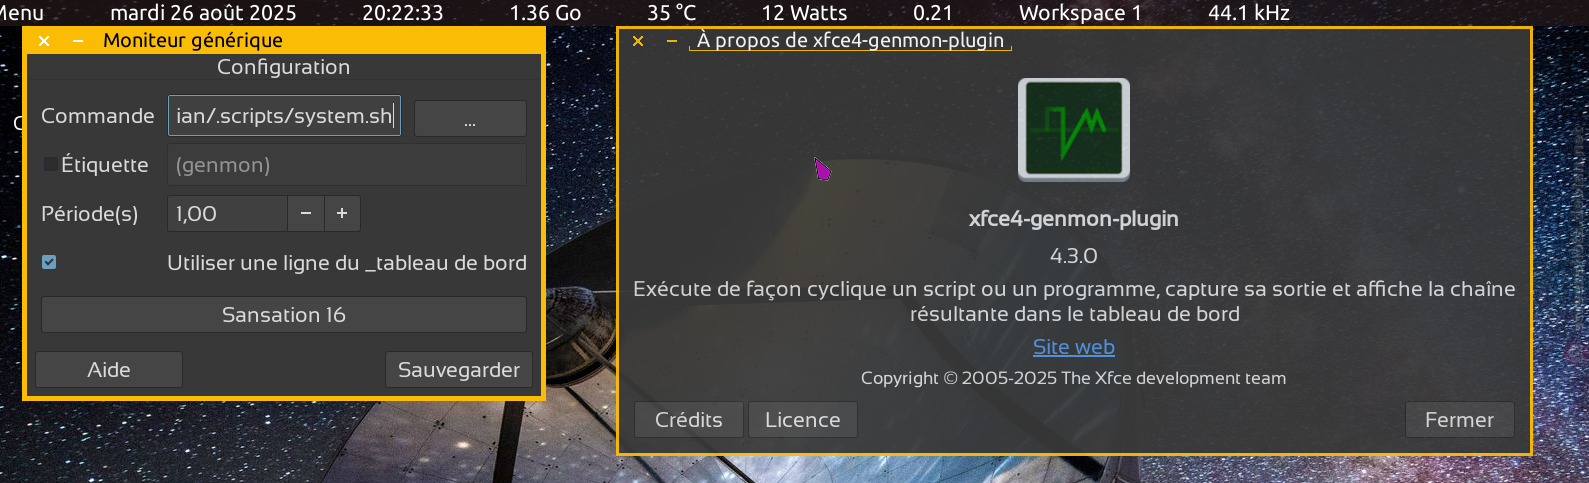The height and width of the screenshot is (483, 1589).
Task: Open the Site web link
Action: pyautogui.click(x=1074, y=347)
